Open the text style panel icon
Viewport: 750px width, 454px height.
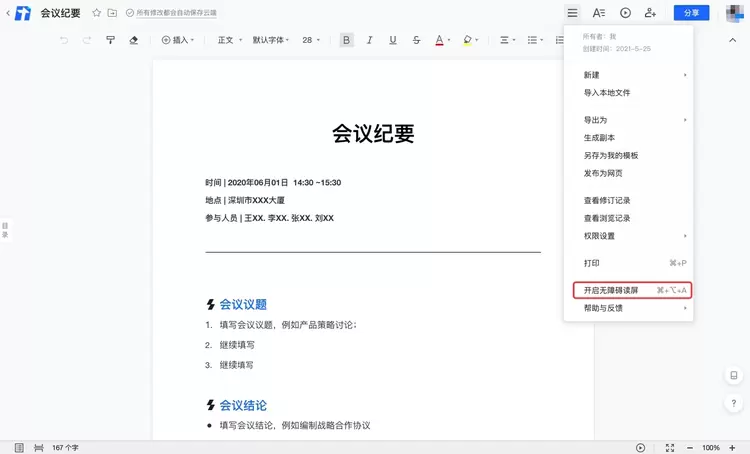(598, 13)
